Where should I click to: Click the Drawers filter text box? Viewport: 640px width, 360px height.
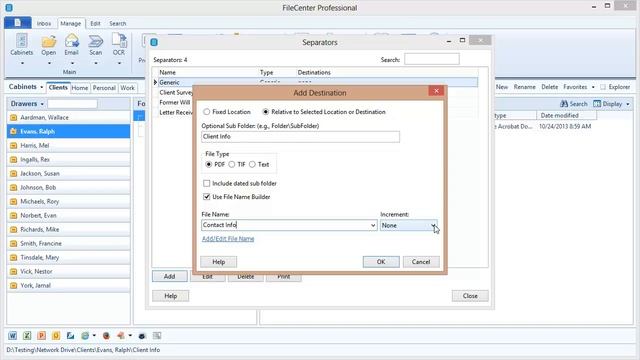tap(72, 104)
